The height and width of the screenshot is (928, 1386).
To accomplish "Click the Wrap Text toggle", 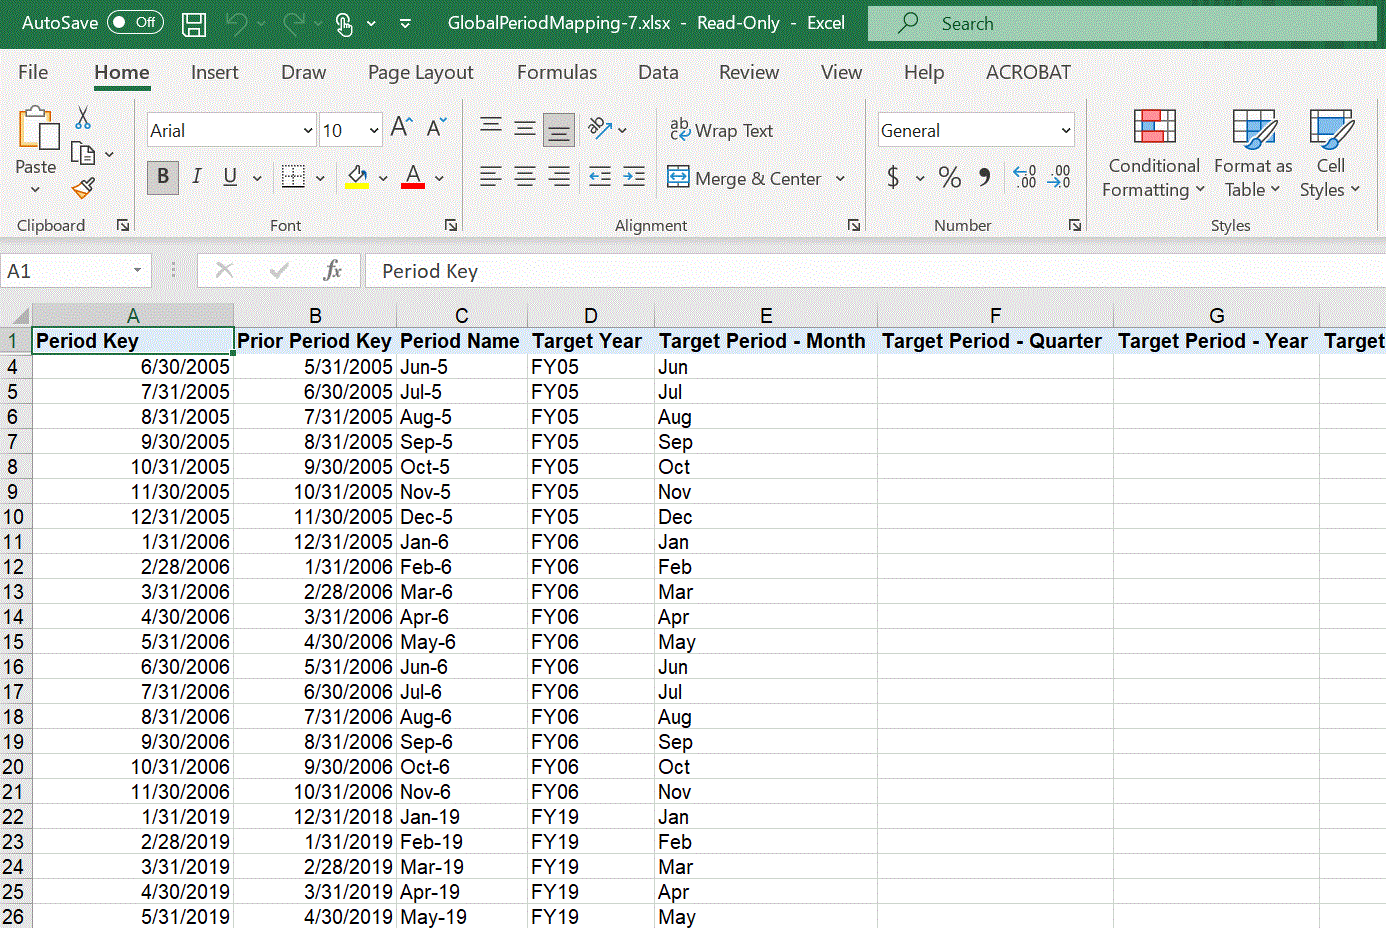I will [x=721, y=130].
